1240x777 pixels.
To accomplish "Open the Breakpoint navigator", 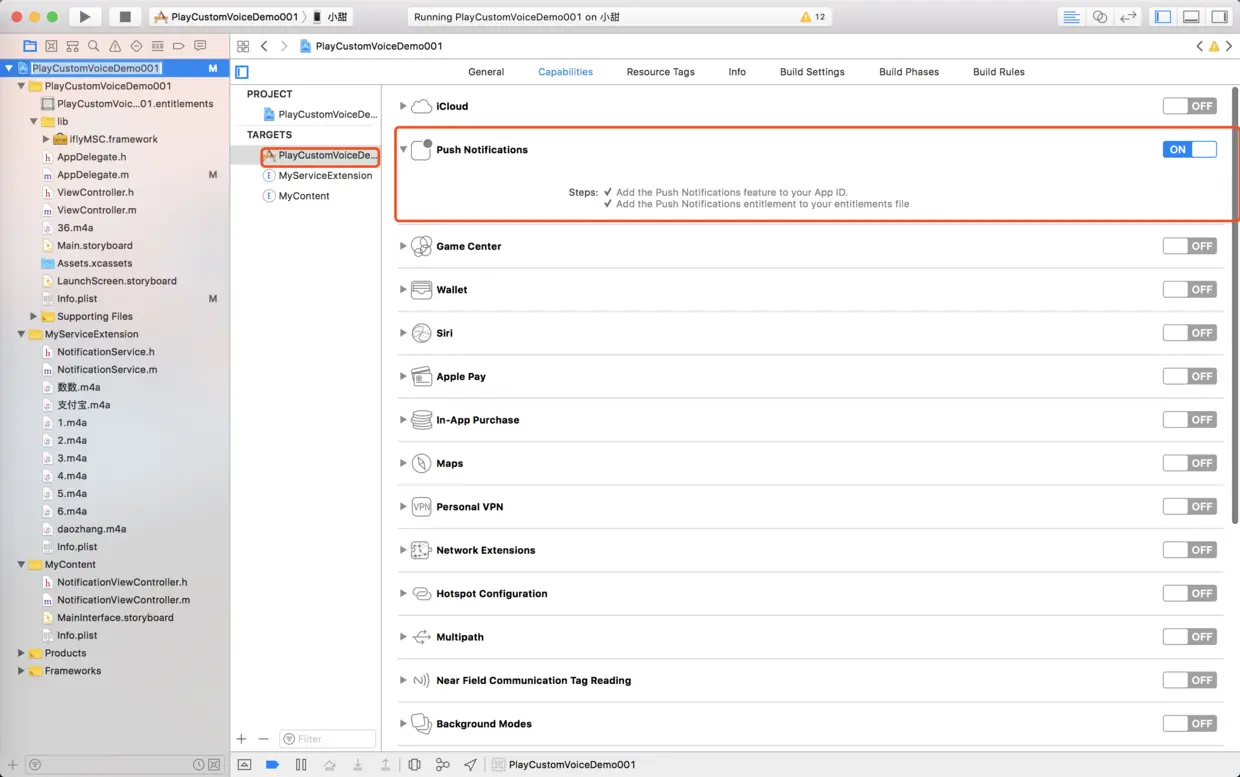I will pos(179,46).
